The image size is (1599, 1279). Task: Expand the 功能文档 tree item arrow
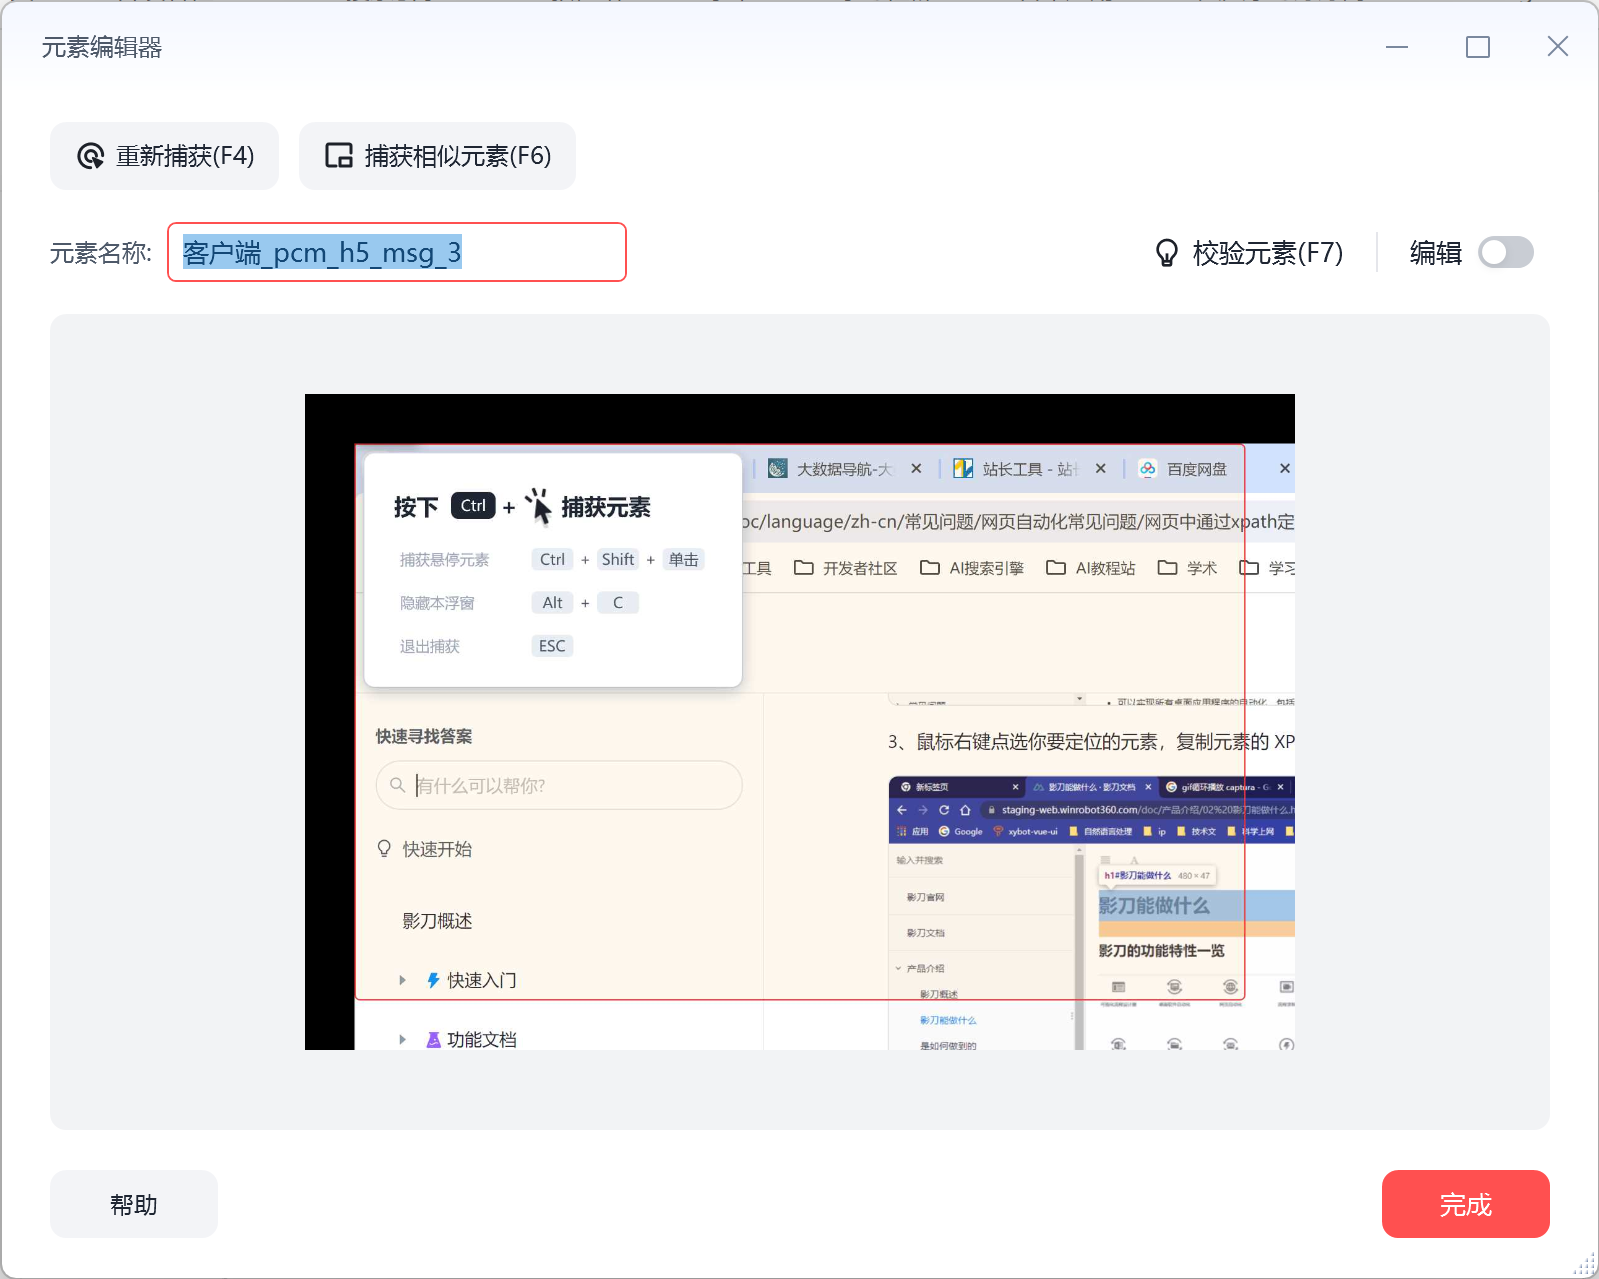[402, 1040]
